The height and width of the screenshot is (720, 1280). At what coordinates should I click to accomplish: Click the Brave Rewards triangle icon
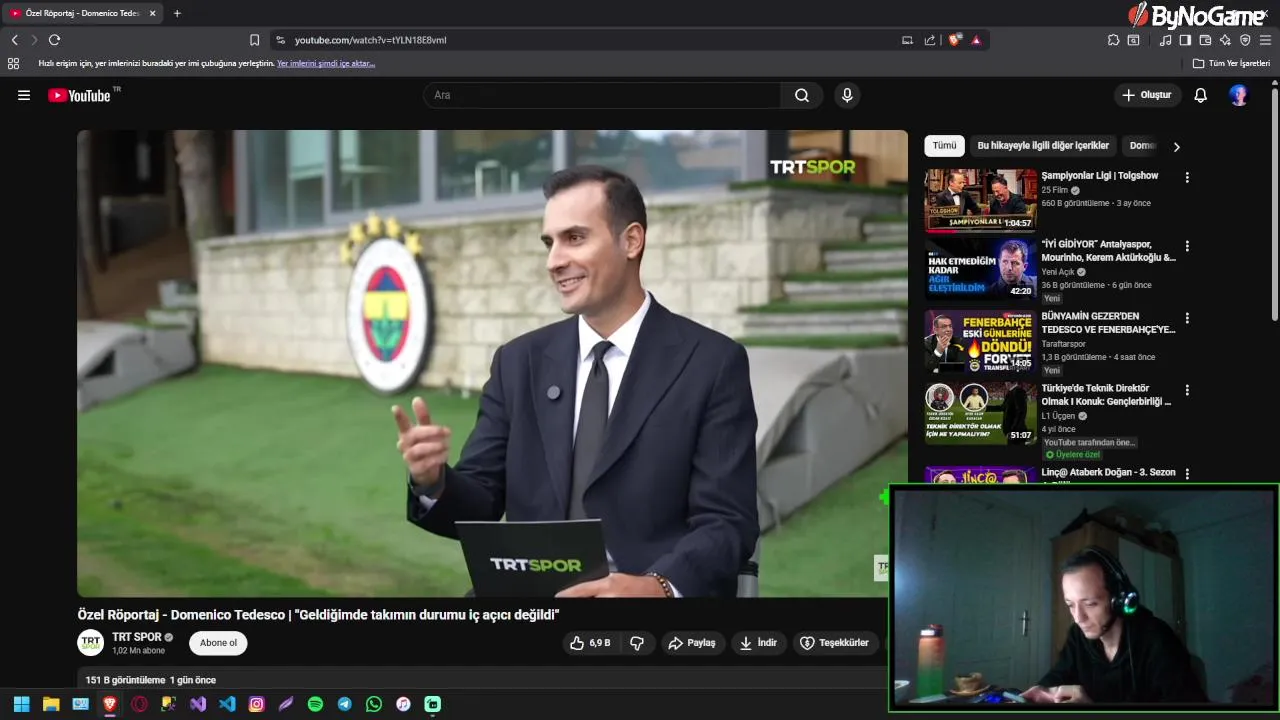tap(976, 40)
